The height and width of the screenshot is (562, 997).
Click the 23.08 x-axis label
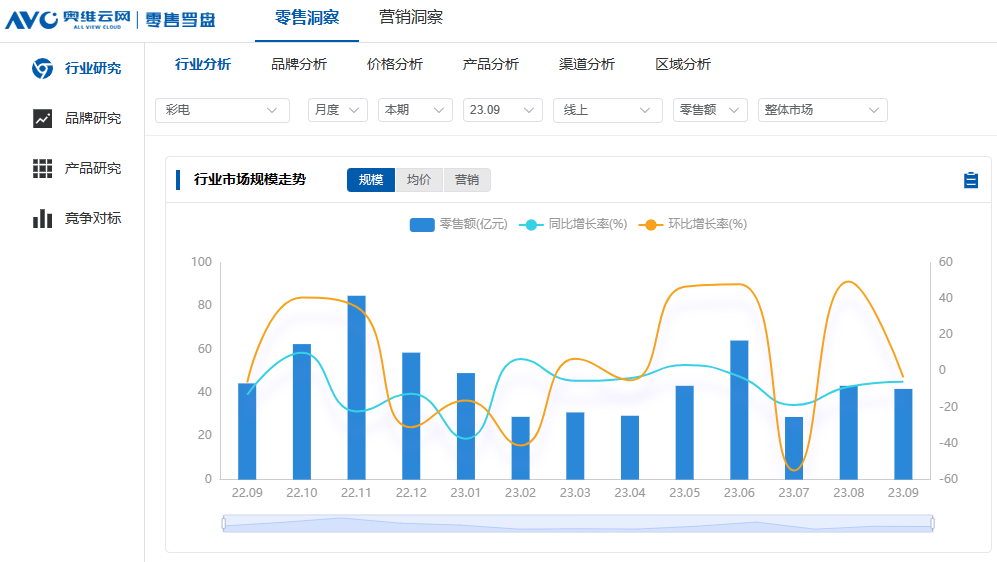[x=849, y=493]
